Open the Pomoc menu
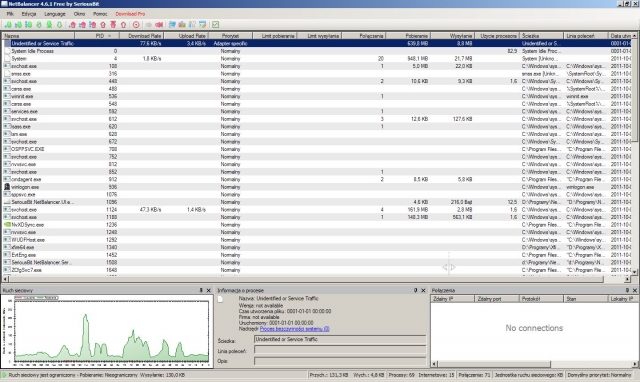Screen dimensions: 640x382 point(100,14)
